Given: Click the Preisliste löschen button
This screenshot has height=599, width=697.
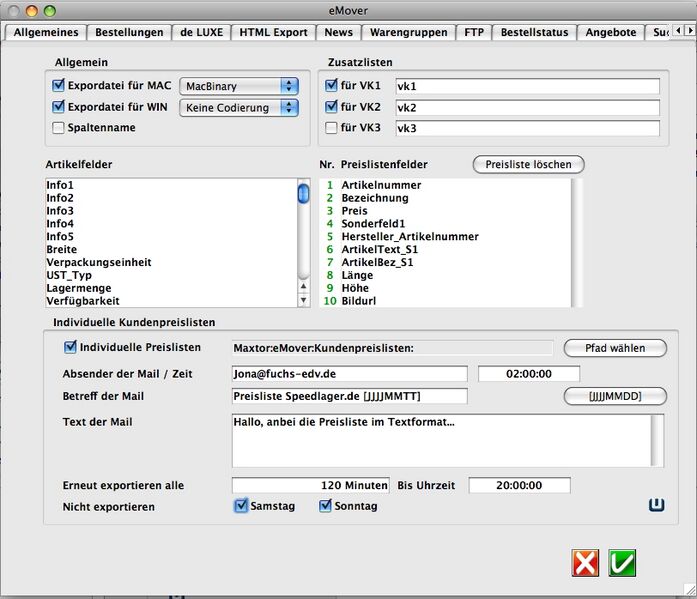Looking at the screenshot, I should [x=529, y=164].
